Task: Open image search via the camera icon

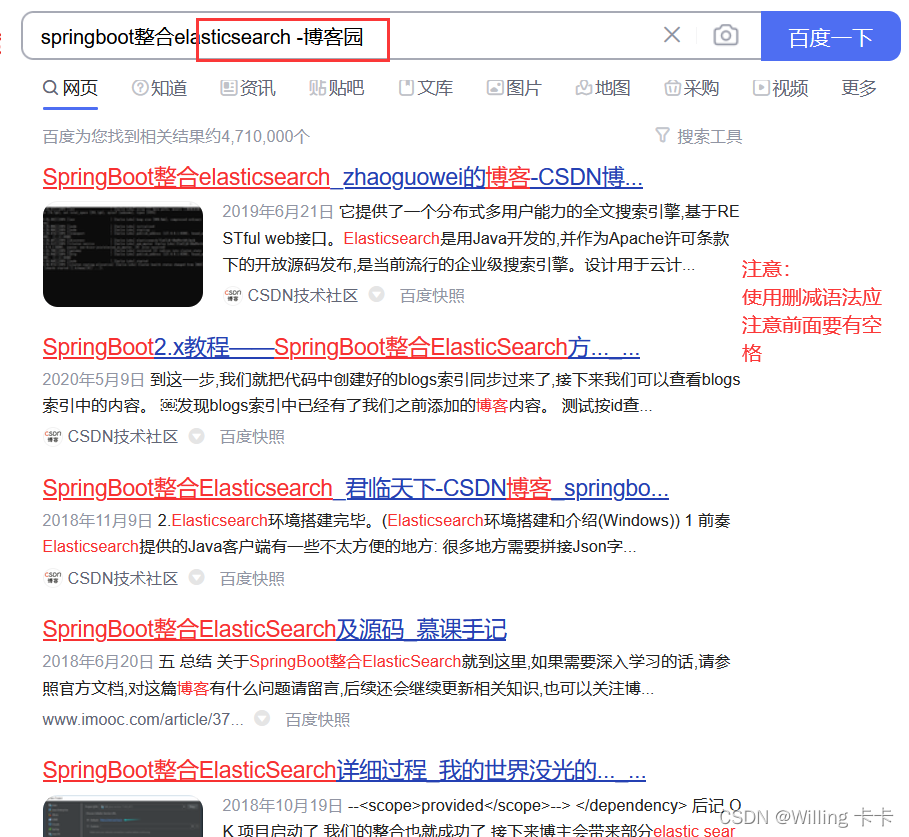Action: pos(725,35)
